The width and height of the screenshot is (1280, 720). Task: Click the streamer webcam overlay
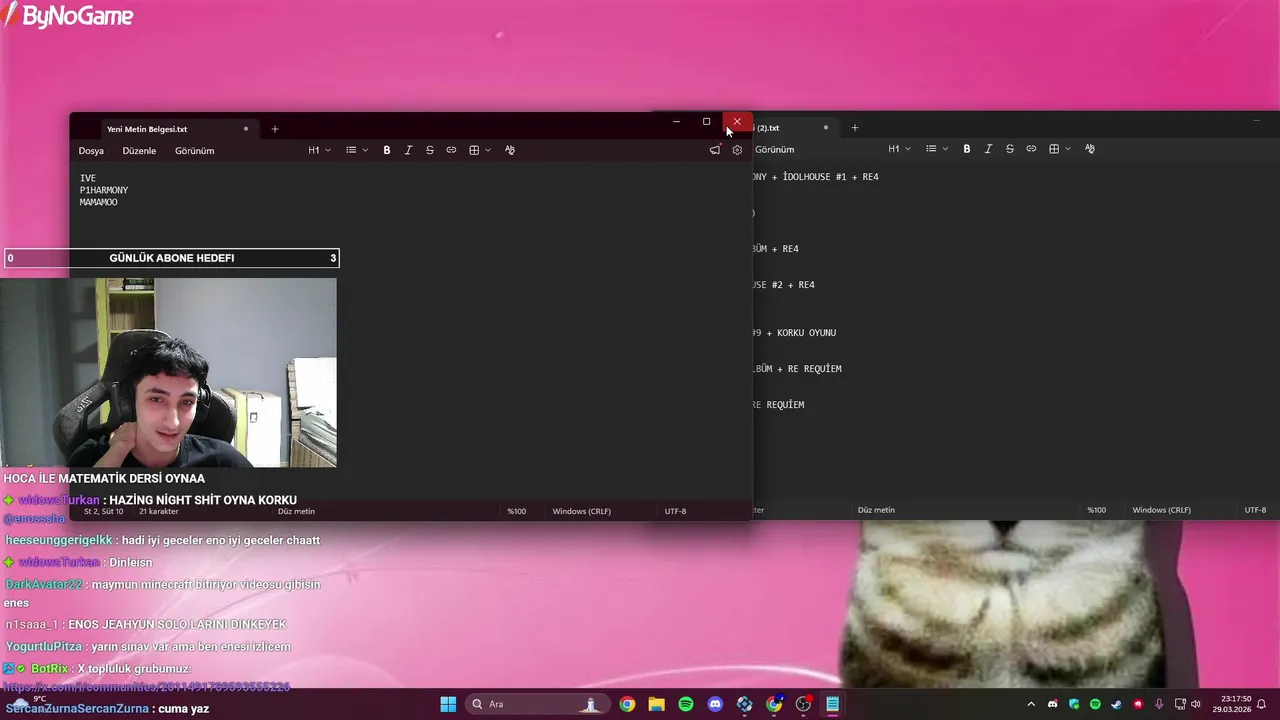(168, 372)
